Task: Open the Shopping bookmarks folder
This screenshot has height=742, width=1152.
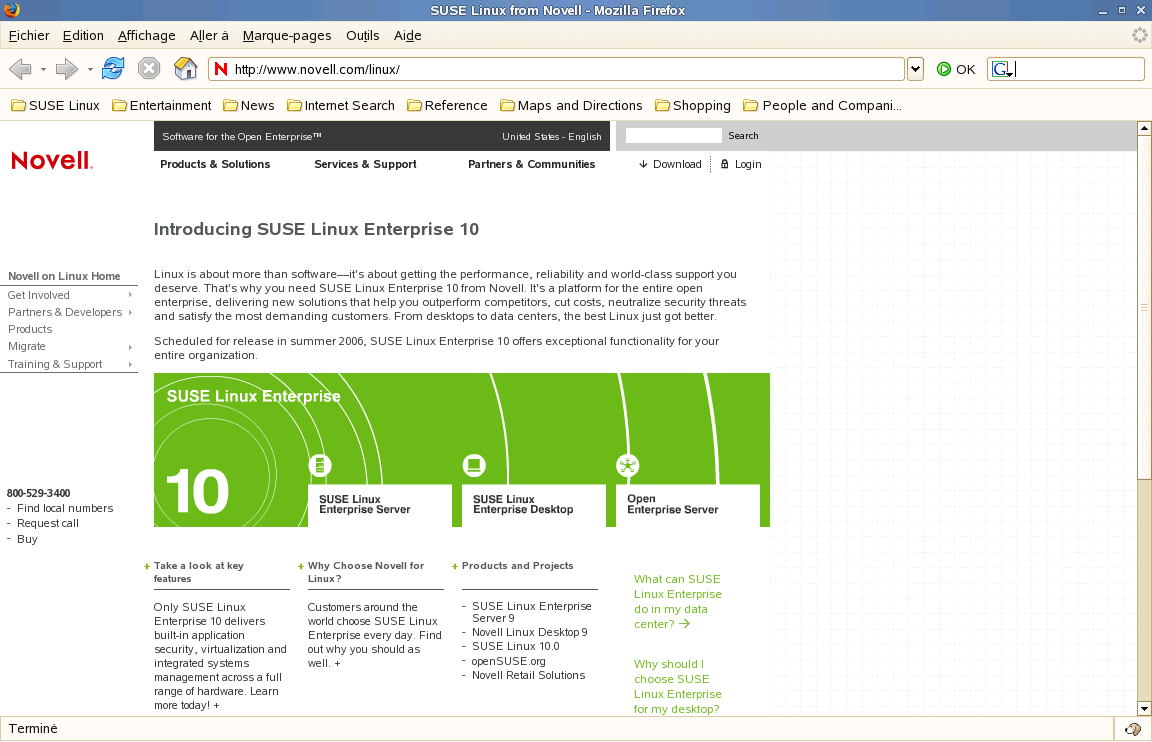Action: pyautogui.click(x=693, y=106)
